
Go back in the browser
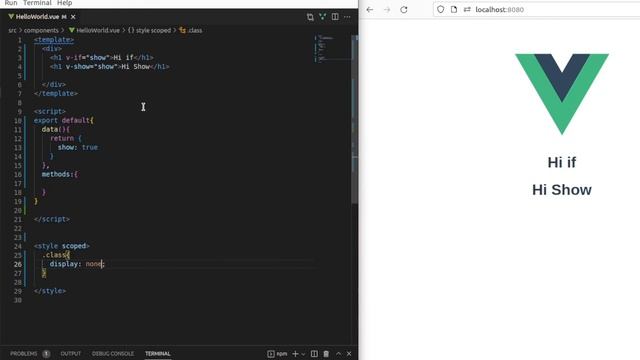pyautogui.click(x=370, y=9)
